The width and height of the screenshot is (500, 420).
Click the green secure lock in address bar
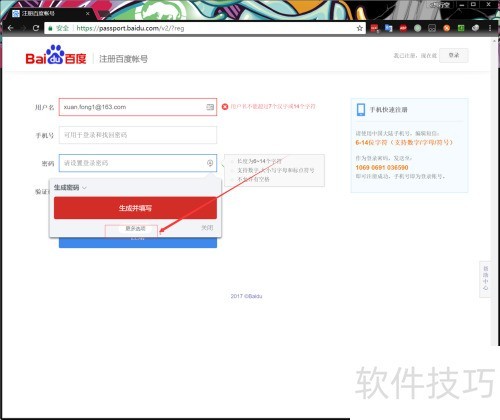[x=51, y=28]
